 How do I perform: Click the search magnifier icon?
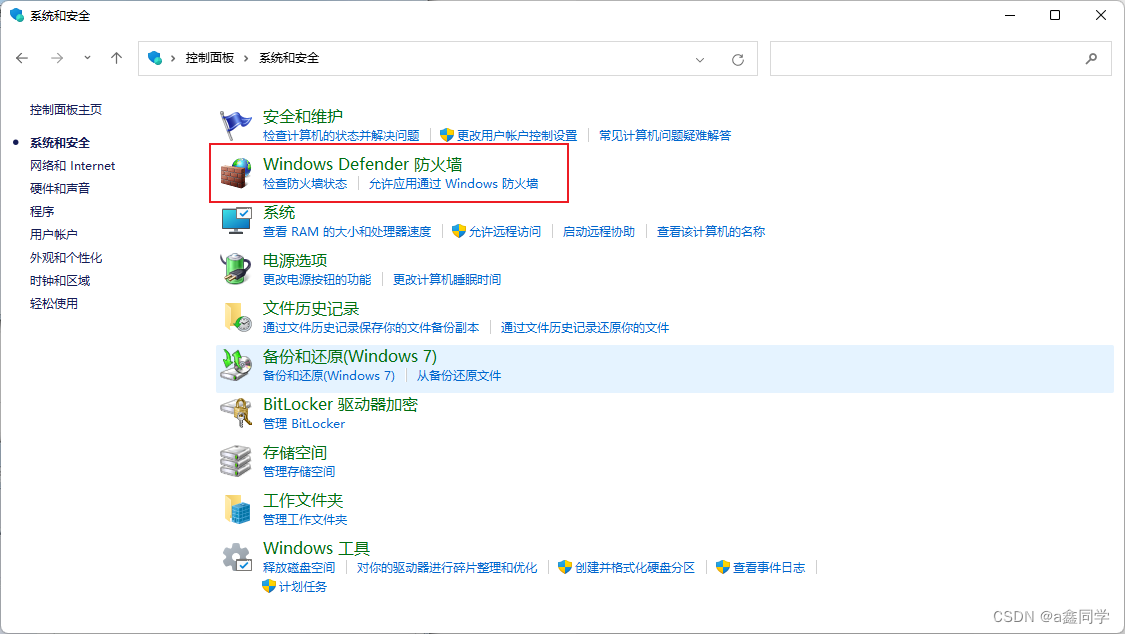[x=1091, y=59]
